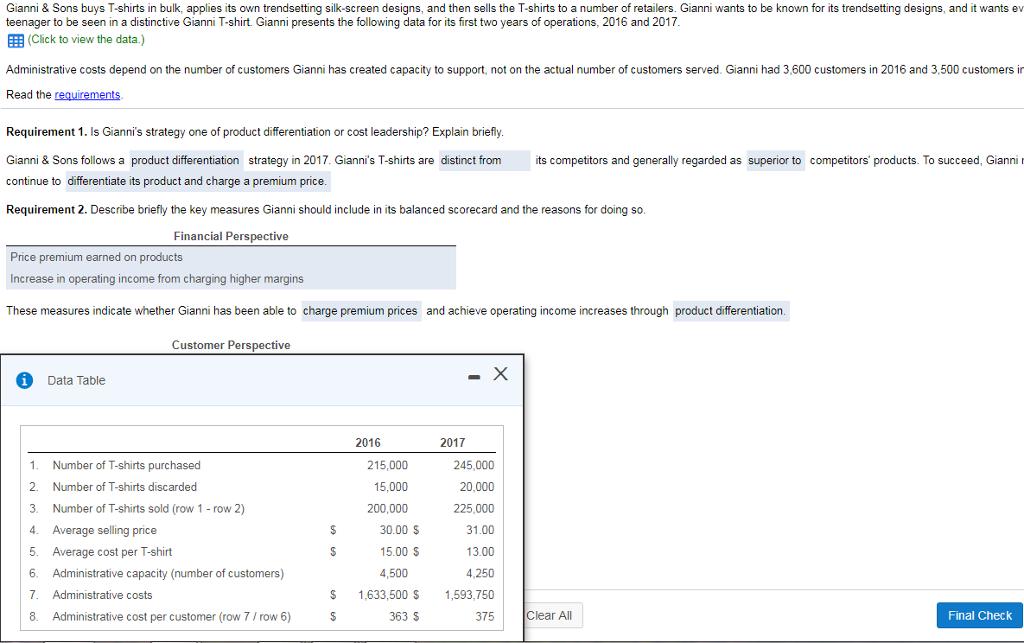Click the 20,000 cell
Screen dimensions: 1024x643
[x=477, y=487]
